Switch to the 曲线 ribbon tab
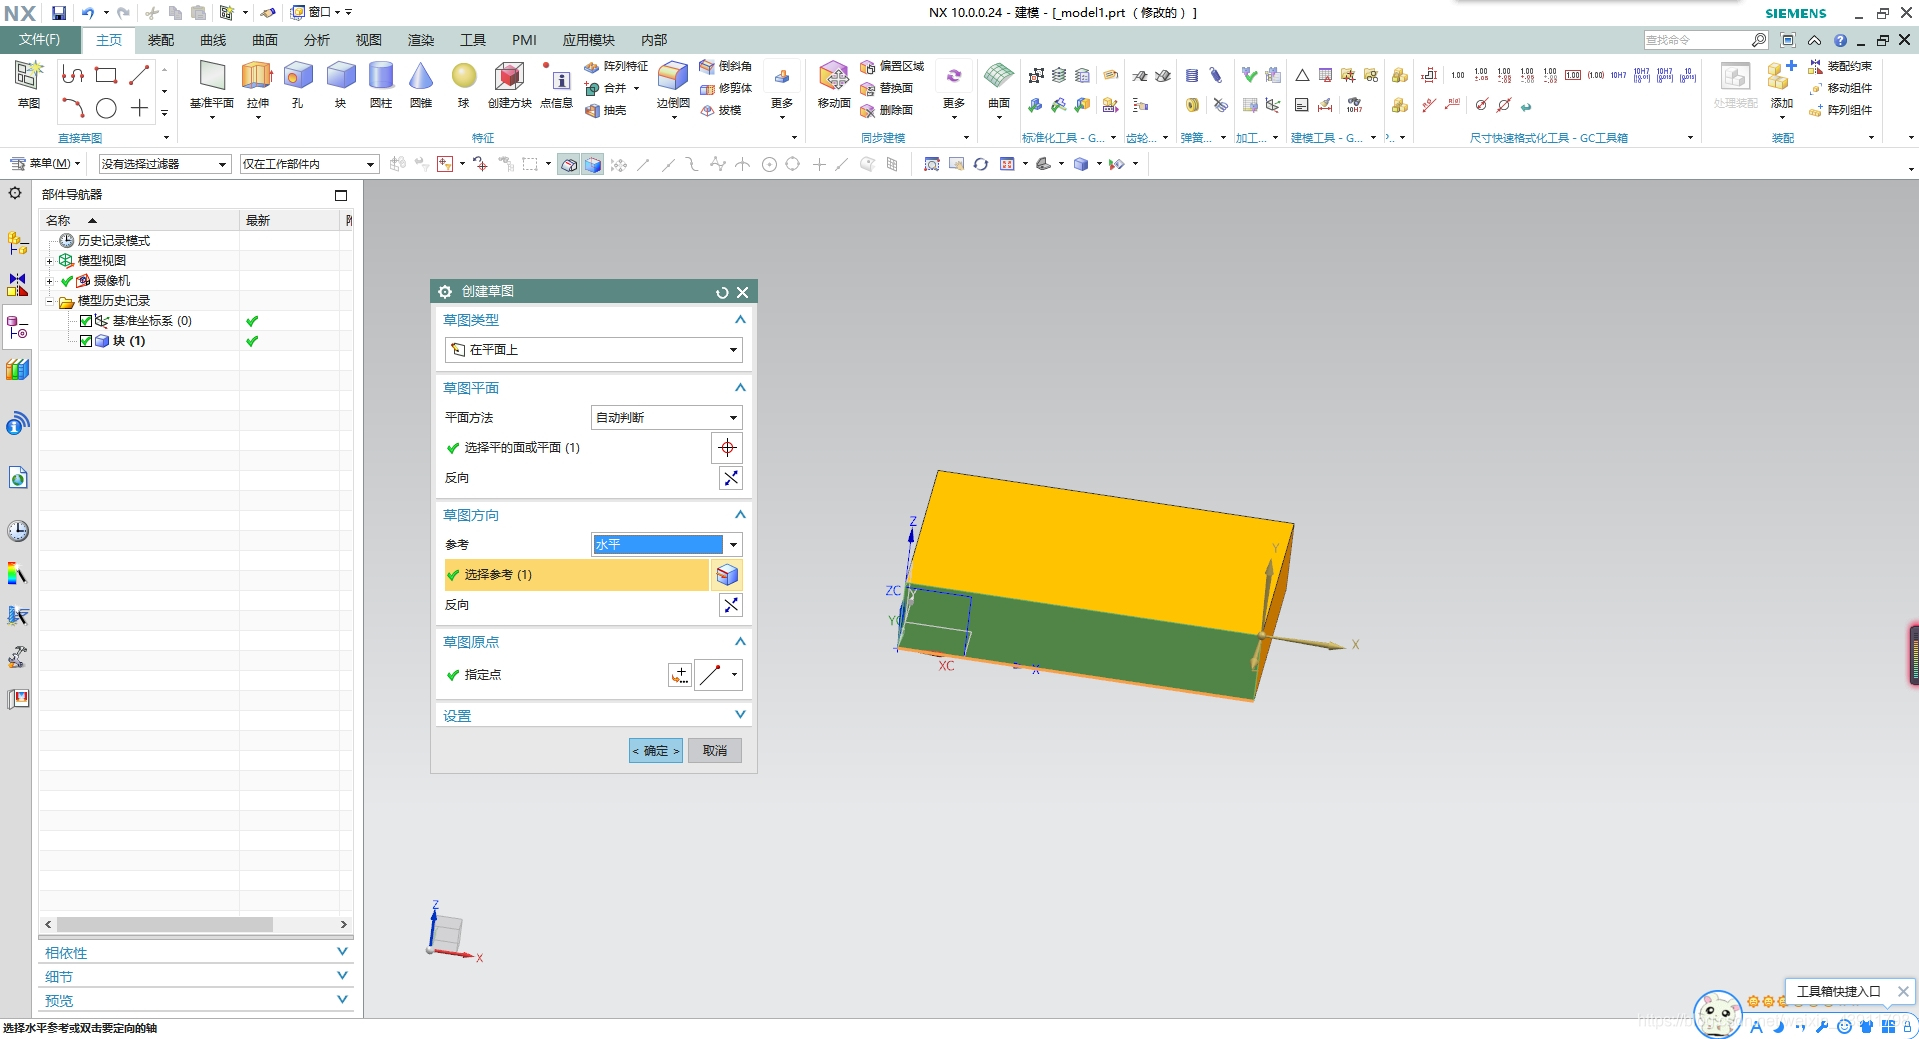 point(213,40)
